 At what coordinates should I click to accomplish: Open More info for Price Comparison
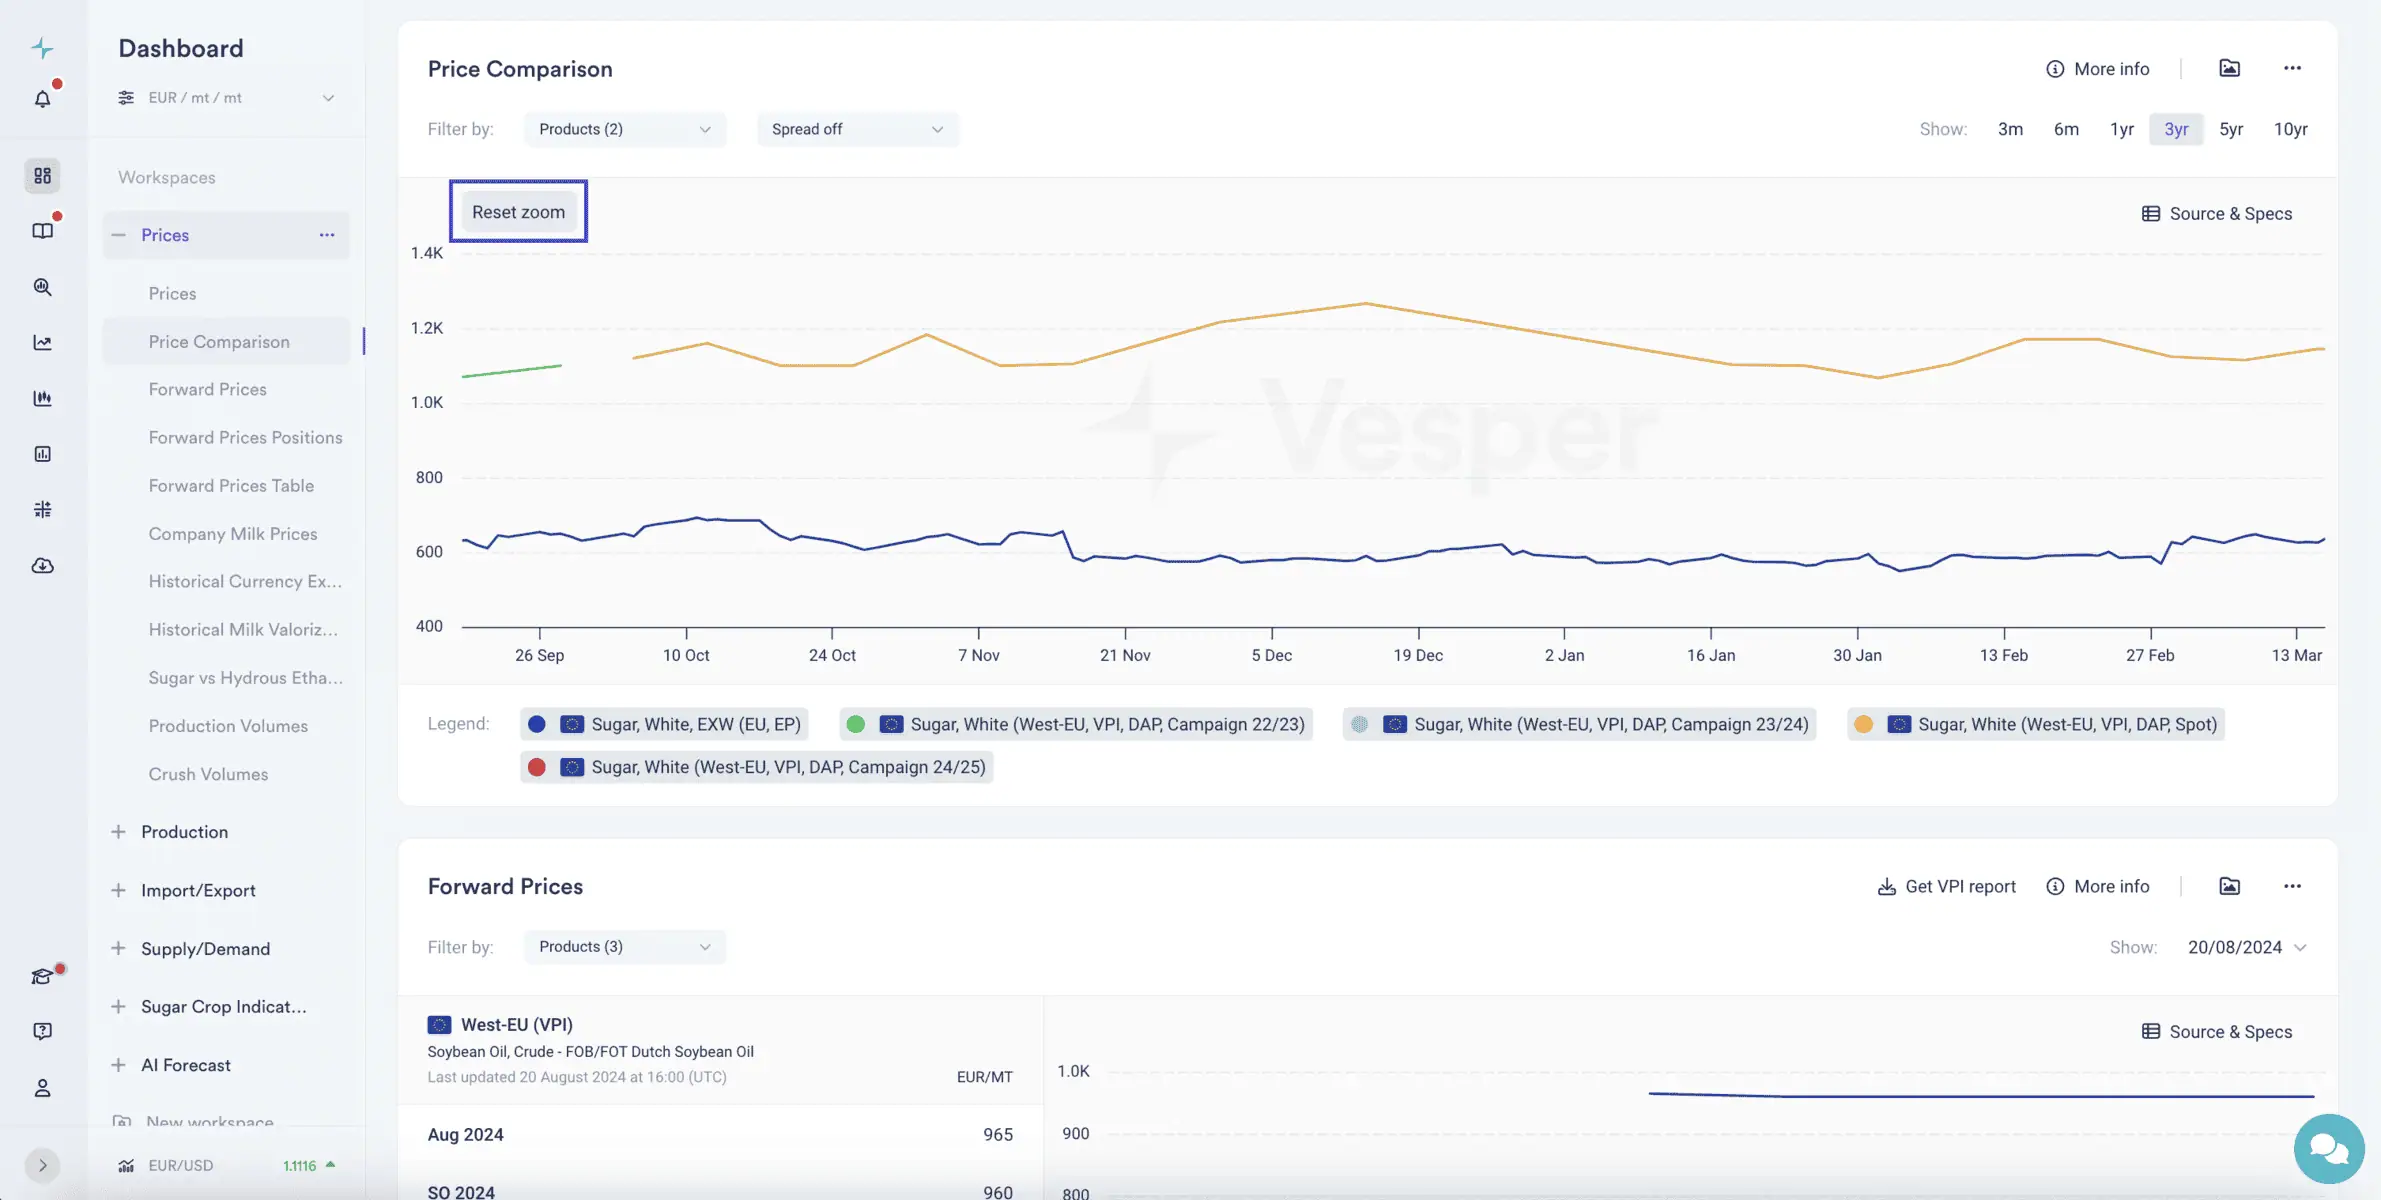[x=2098, y=69]
